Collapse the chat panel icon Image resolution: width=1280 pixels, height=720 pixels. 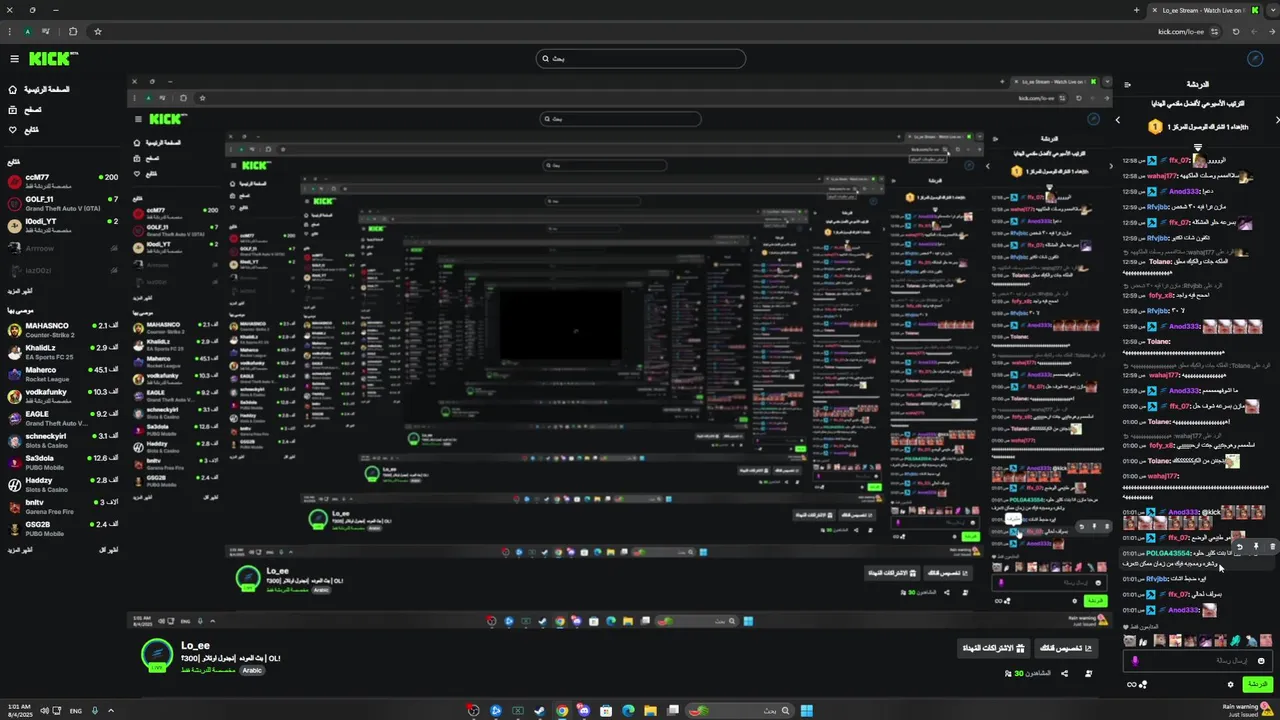click(1128, 85)
